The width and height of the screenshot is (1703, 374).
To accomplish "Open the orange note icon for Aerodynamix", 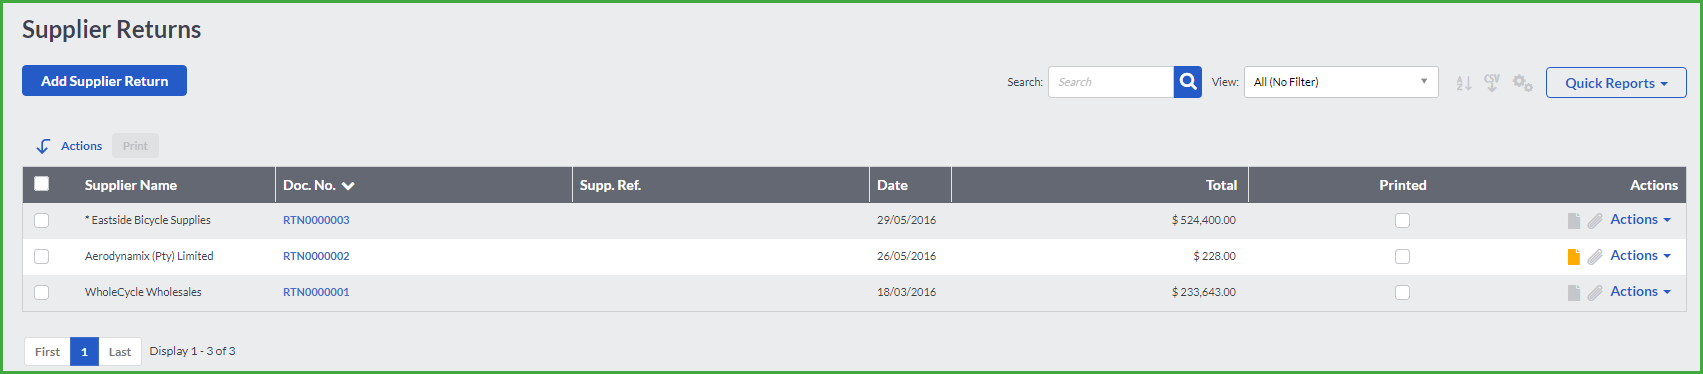I will click(x=1574, y=257).
